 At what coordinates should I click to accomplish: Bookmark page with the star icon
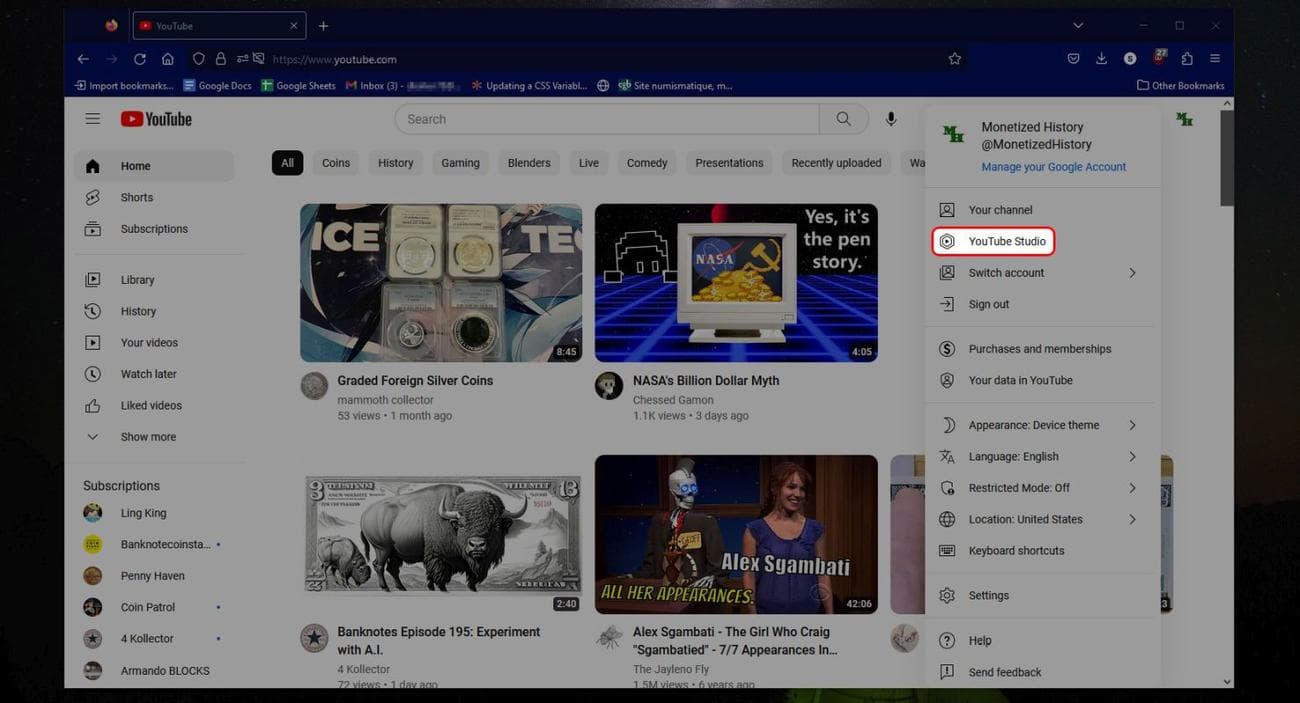click(954, 59)
